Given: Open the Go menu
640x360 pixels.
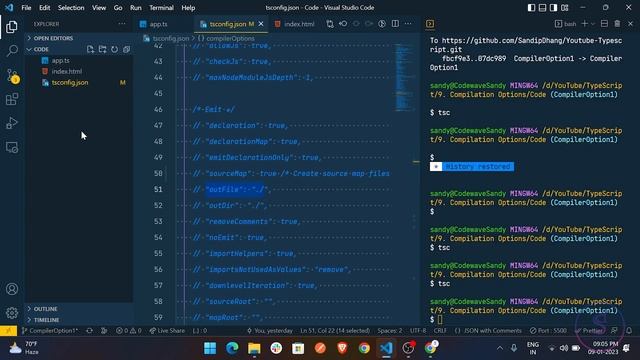Looking at the screenshot, I should 118,8.
